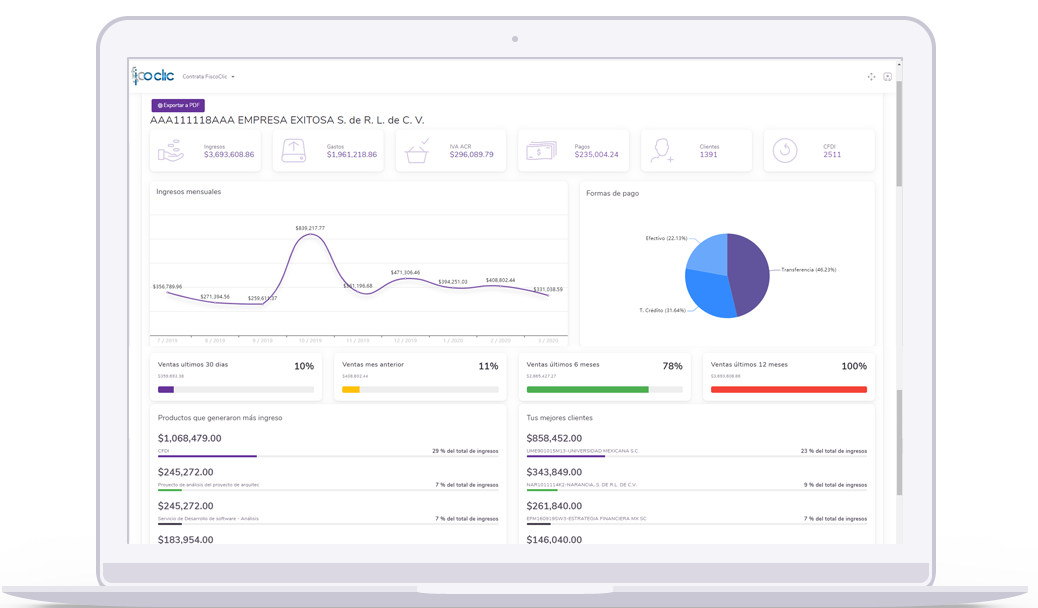Select the Ingresos hand-with-coins icon
The width and height of the screenshot is (1038, 608).
coord(172,151)
